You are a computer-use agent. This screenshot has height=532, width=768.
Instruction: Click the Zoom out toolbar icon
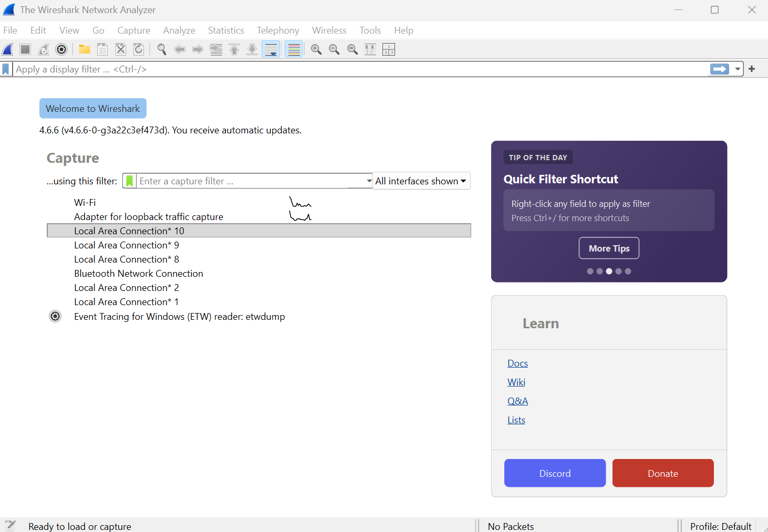click(334, 49)
